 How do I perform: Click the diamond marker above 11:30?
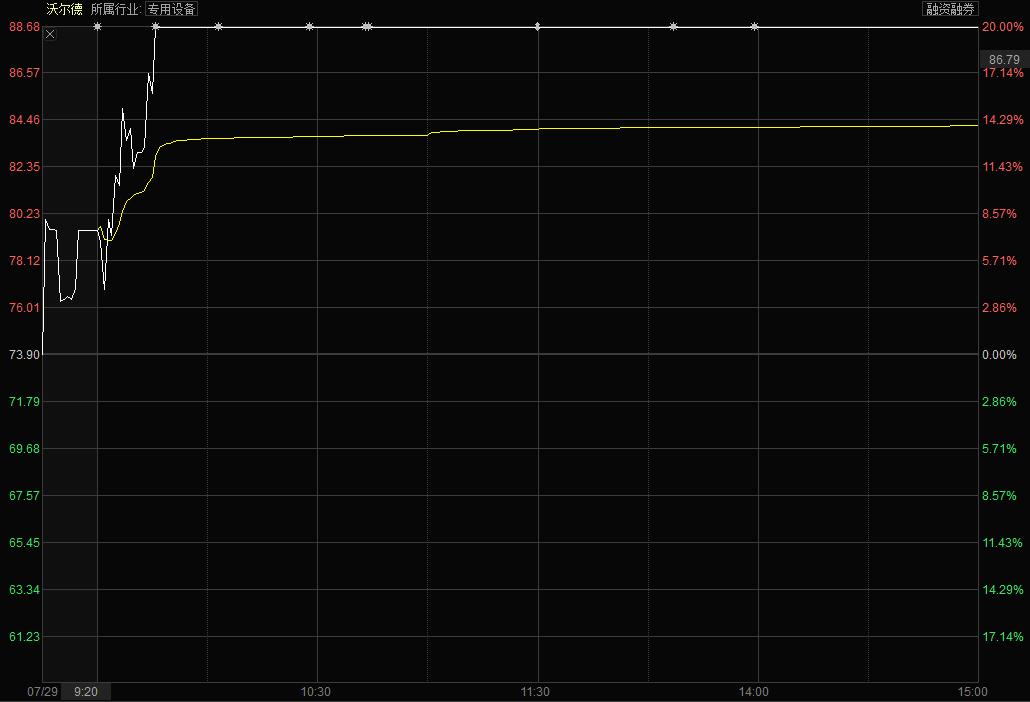(x=537, y=26)
